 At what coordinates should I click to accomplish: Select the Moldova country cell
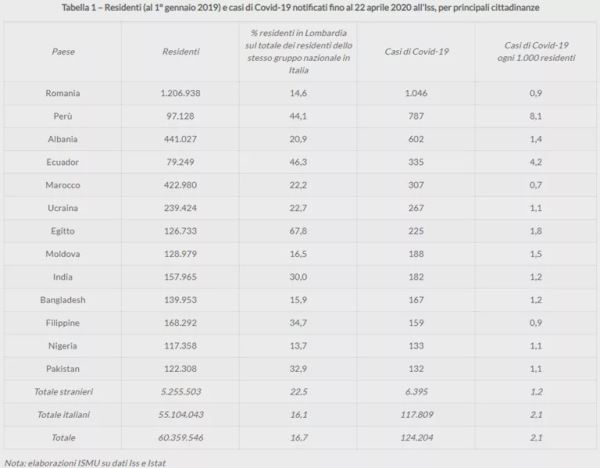(x=63, y=254)
